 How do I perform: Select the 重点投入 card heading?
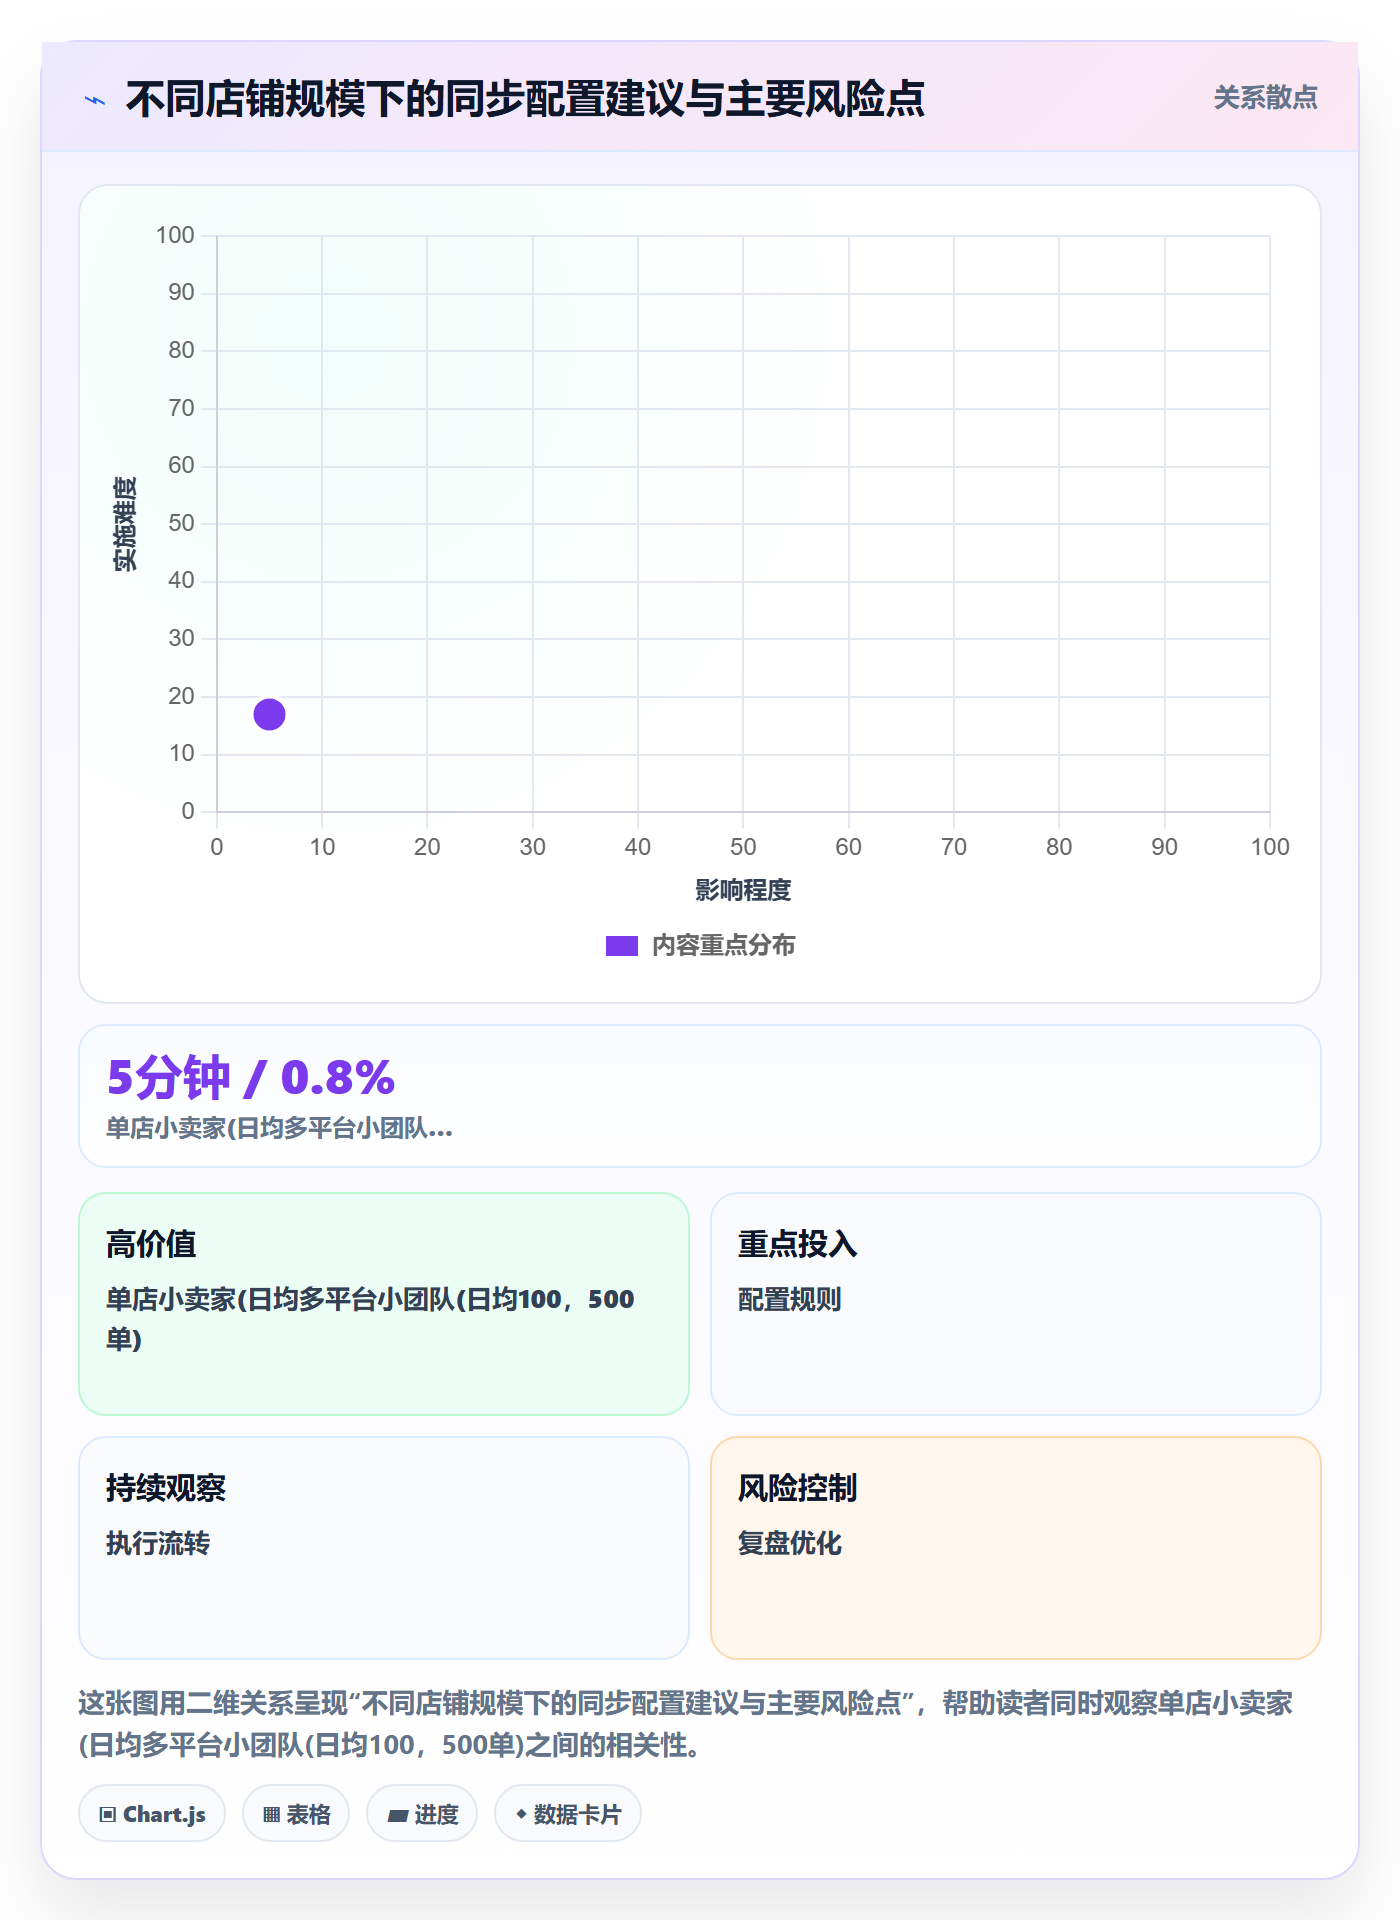coord(797,1244)
